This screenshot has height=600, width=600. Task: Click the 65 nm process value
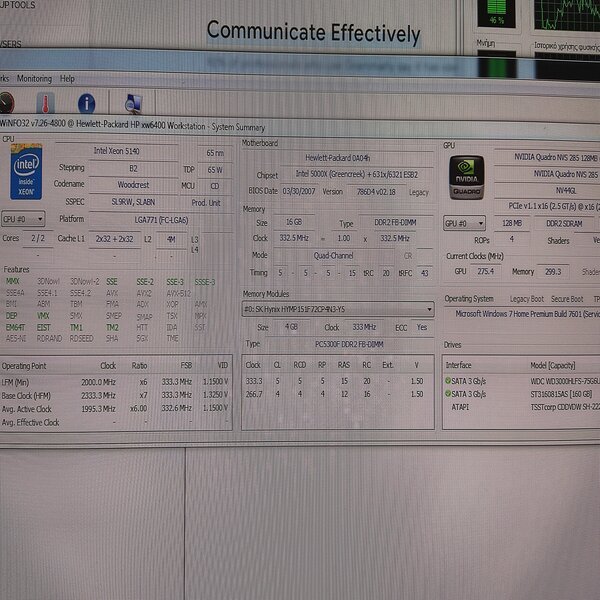pos(215,153)
